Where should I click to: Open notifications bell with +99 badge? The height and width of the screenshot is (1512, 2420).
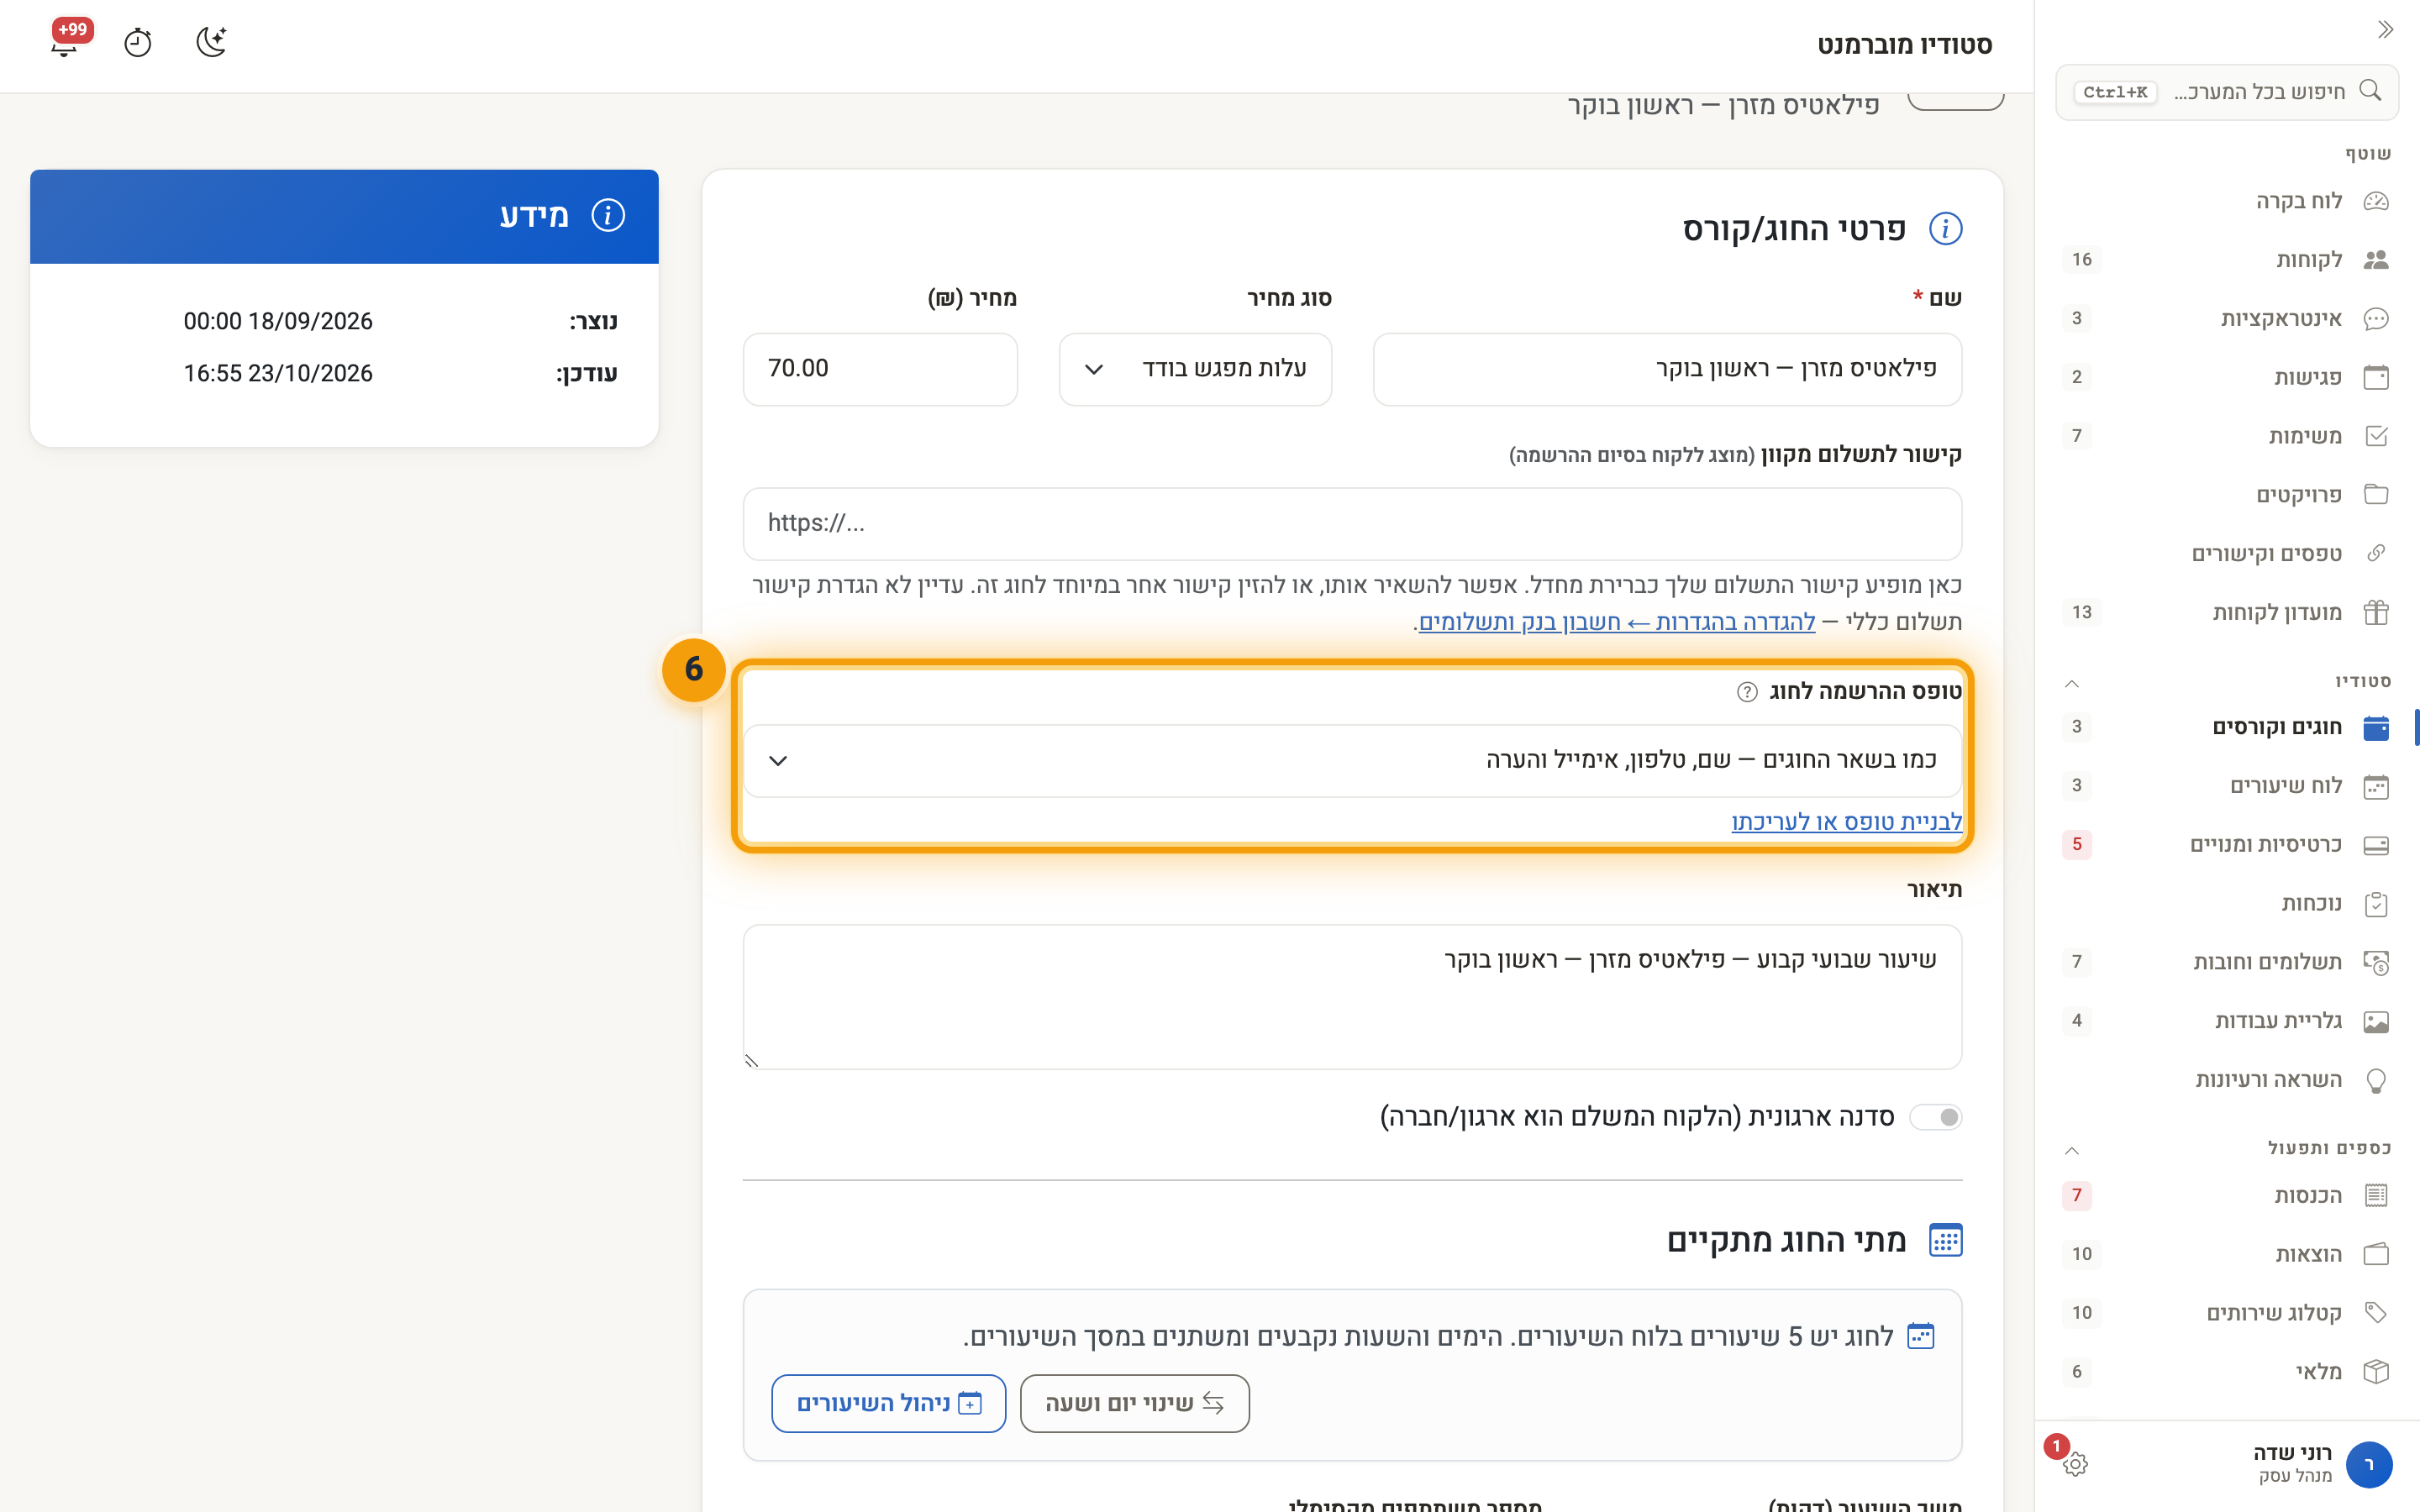tap(65, 42)
